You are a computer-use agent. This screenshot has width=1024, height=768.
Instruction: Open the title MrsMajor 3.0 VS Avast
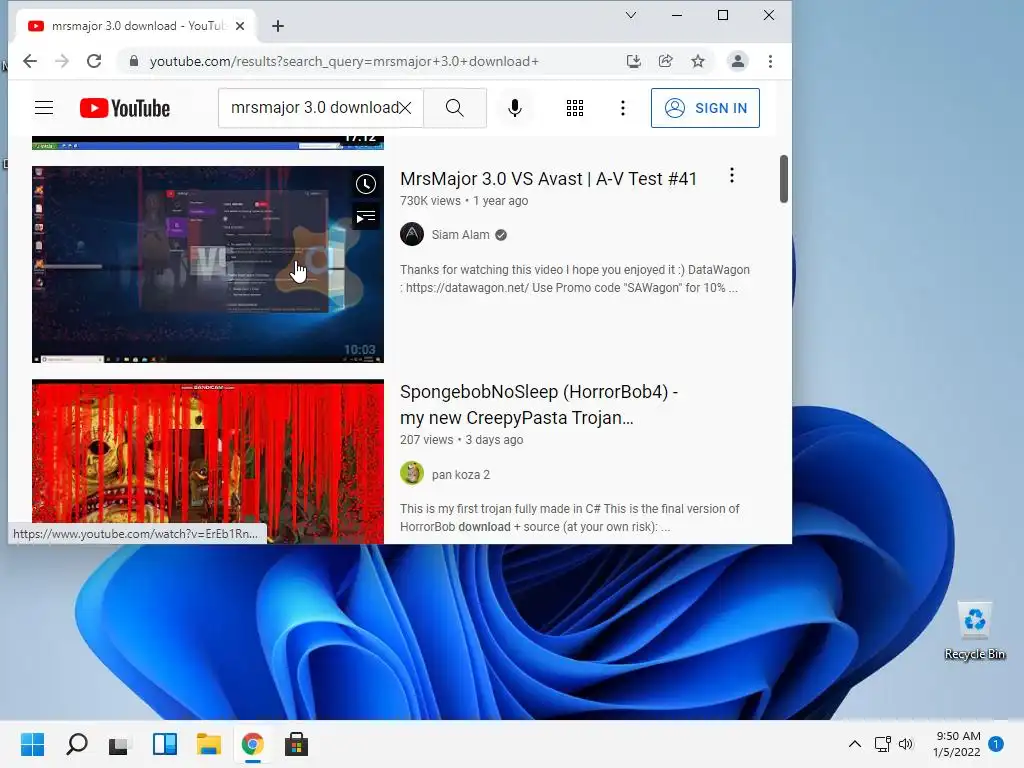(x=549, y=179)
